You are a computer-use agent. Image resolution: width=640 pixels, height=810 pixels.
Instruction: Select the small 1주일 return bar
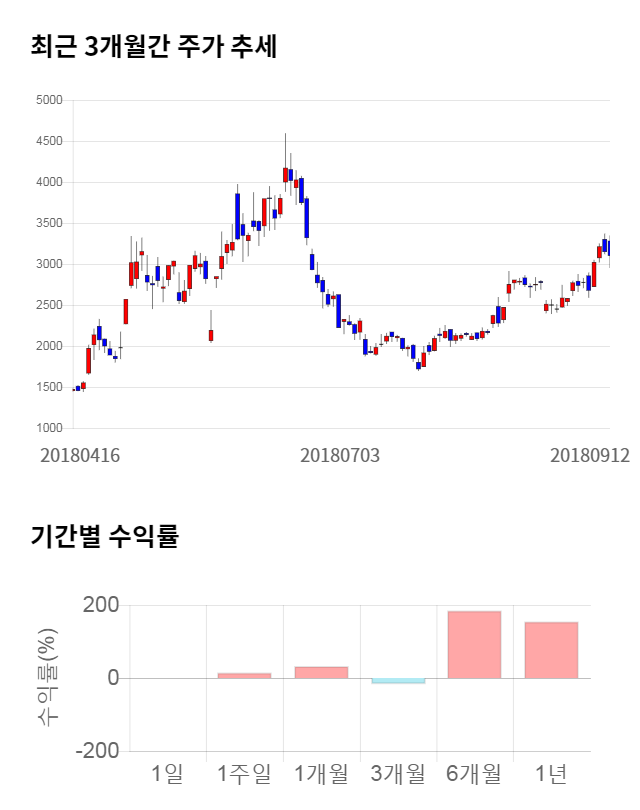click(x=245, y=675)
